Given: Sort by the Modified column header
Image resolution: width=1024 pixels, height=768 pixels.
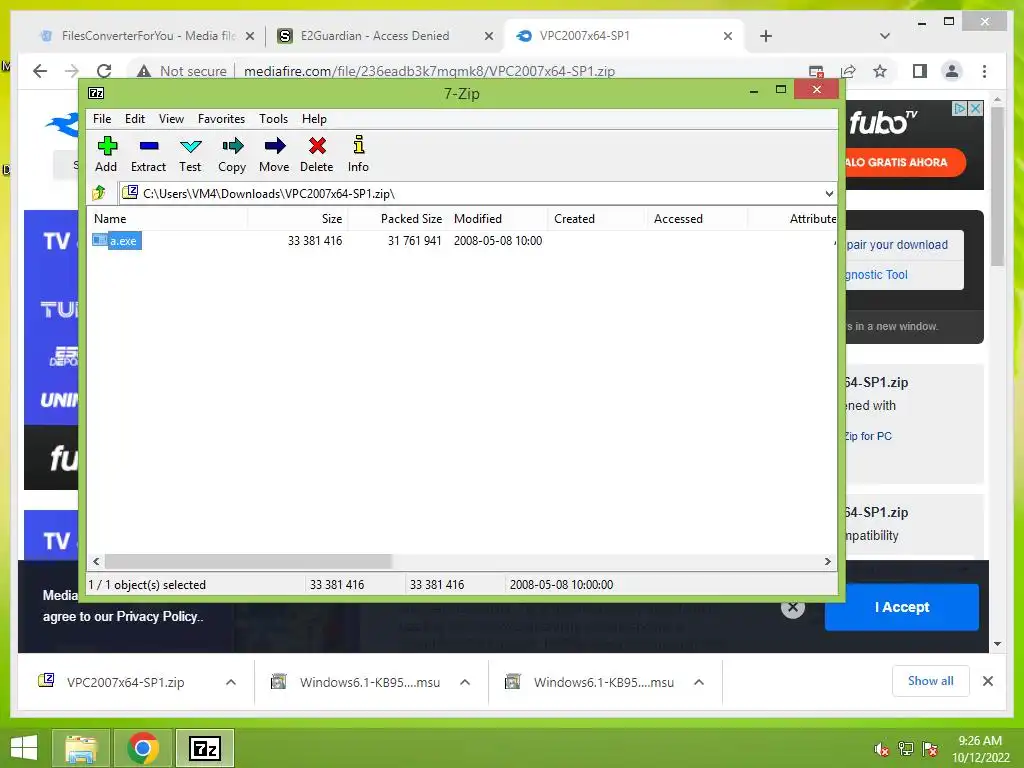Looking at the screenshot, I should click(x=498, y=219).
